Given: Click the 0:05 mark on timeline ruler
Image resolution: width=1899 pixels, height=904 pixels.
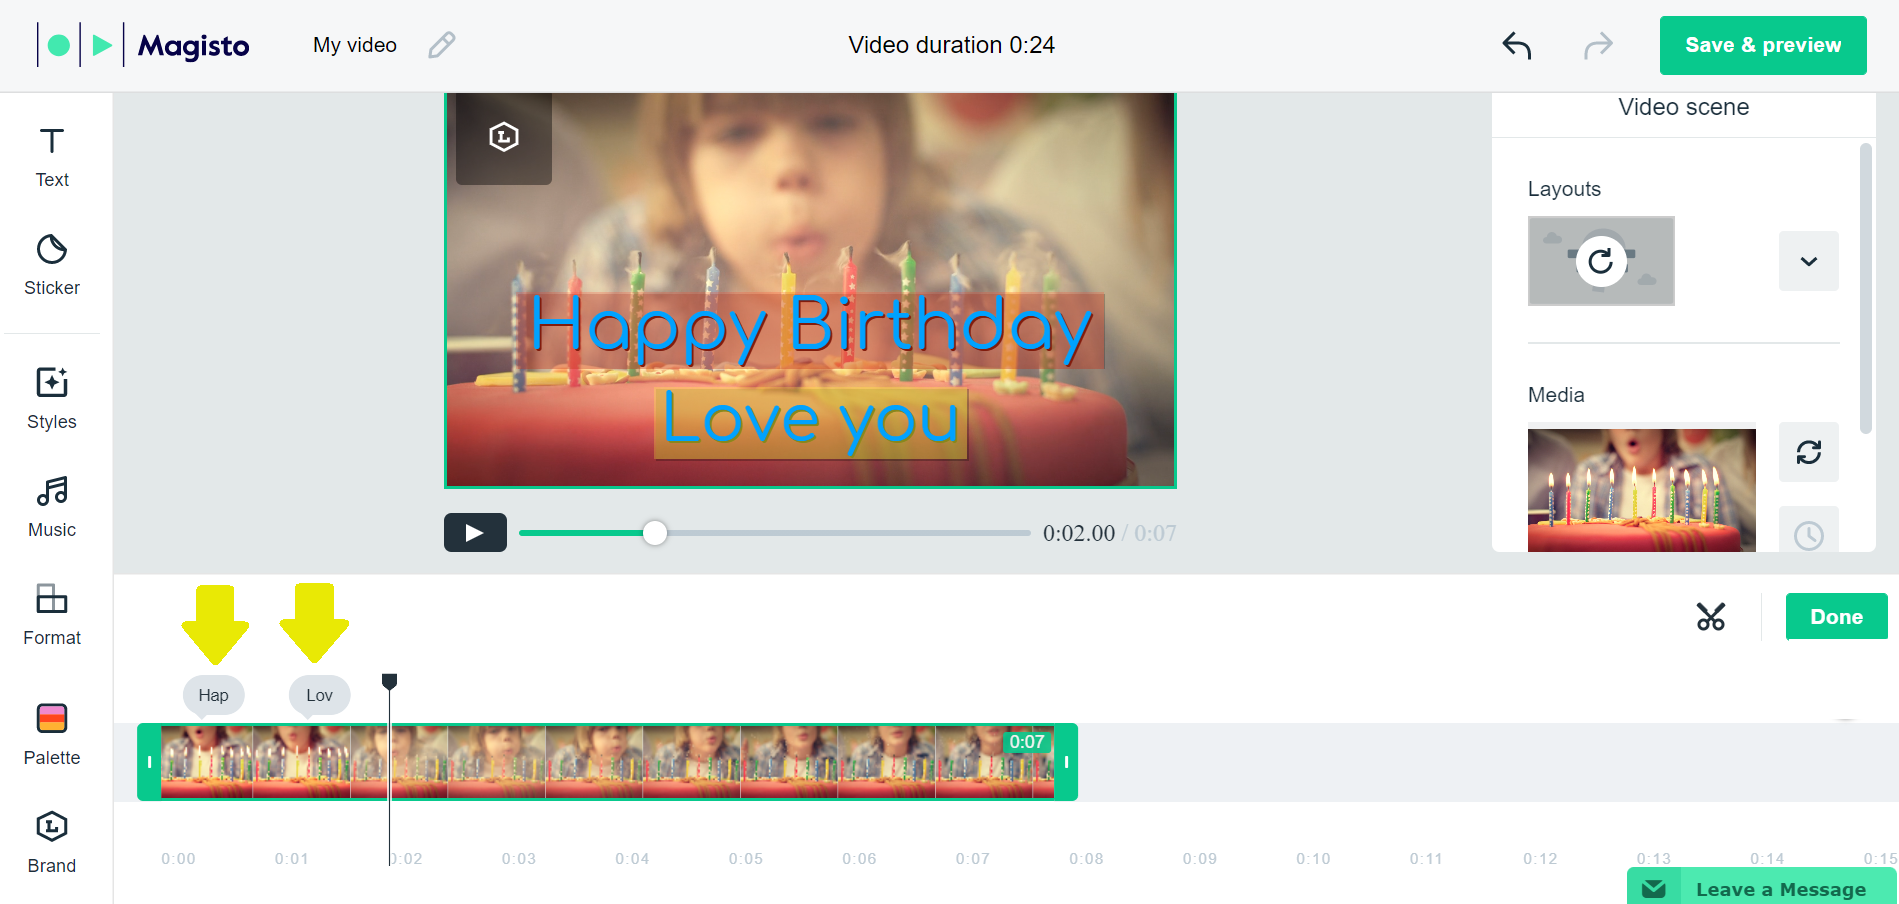Looking at the screenshot, I should click(x=745, y=859).
